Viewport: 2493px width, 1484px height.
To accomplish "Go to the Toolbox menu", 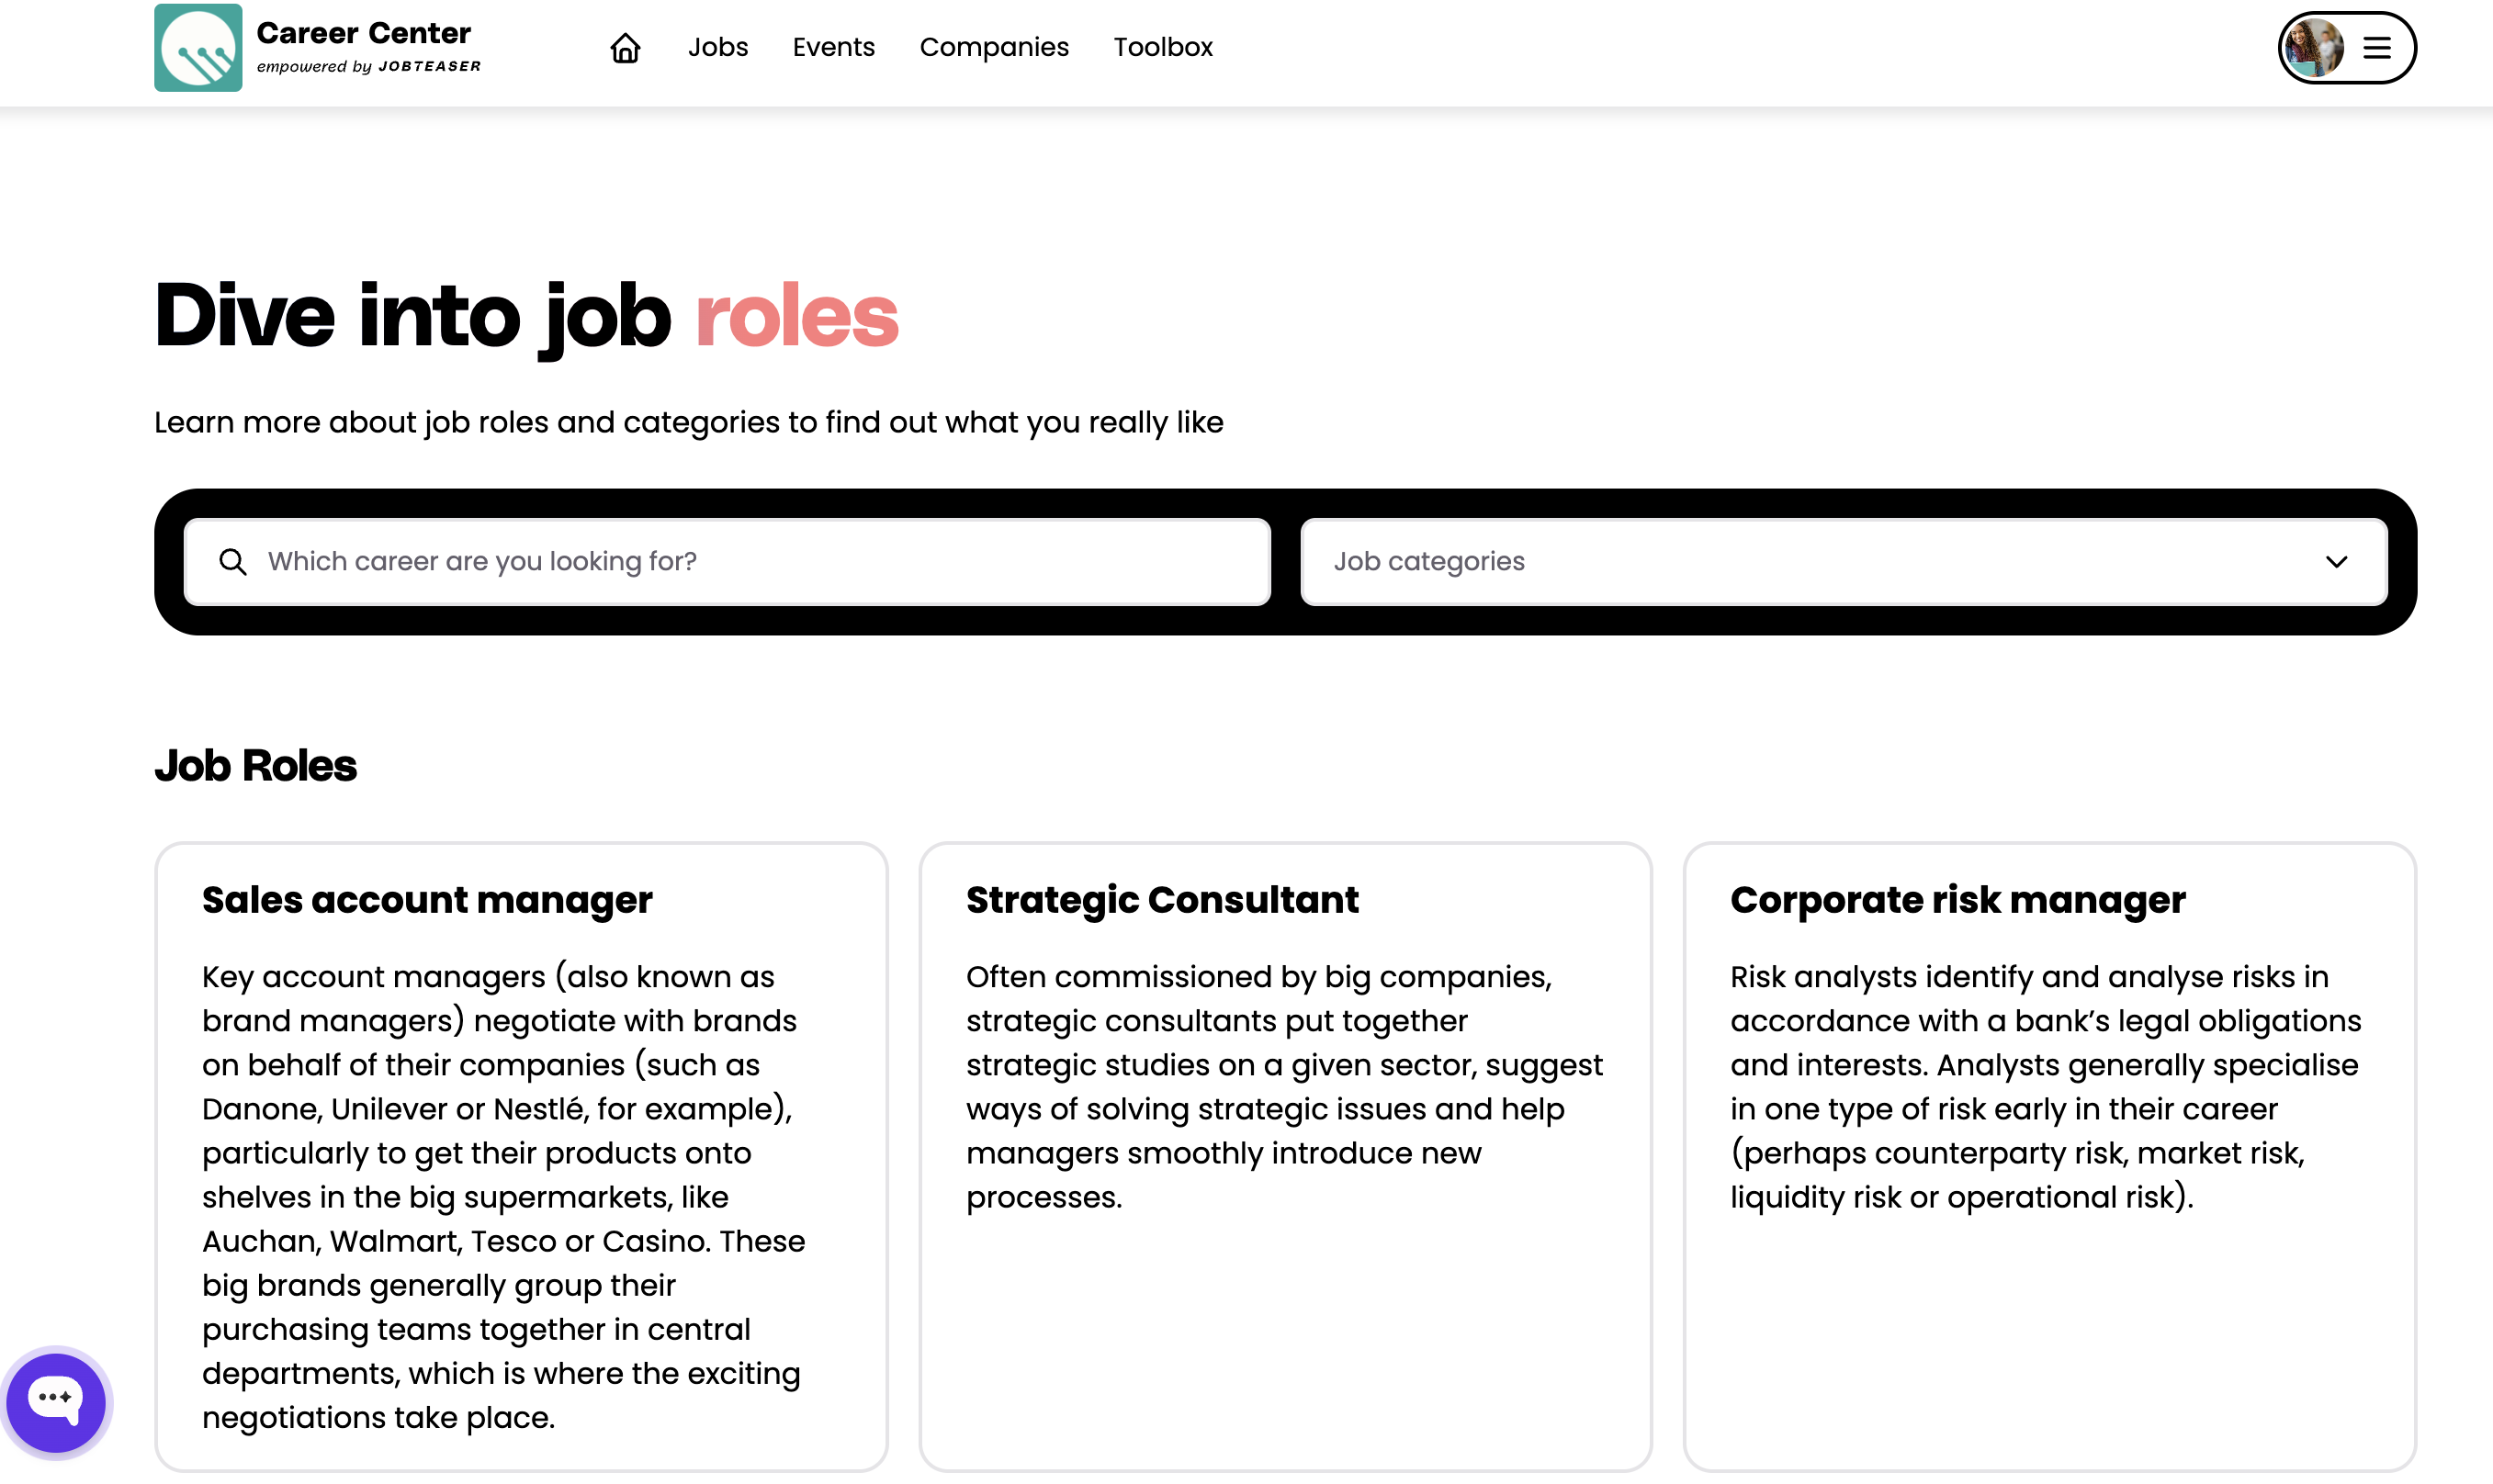I will [x=1163, y=48].
